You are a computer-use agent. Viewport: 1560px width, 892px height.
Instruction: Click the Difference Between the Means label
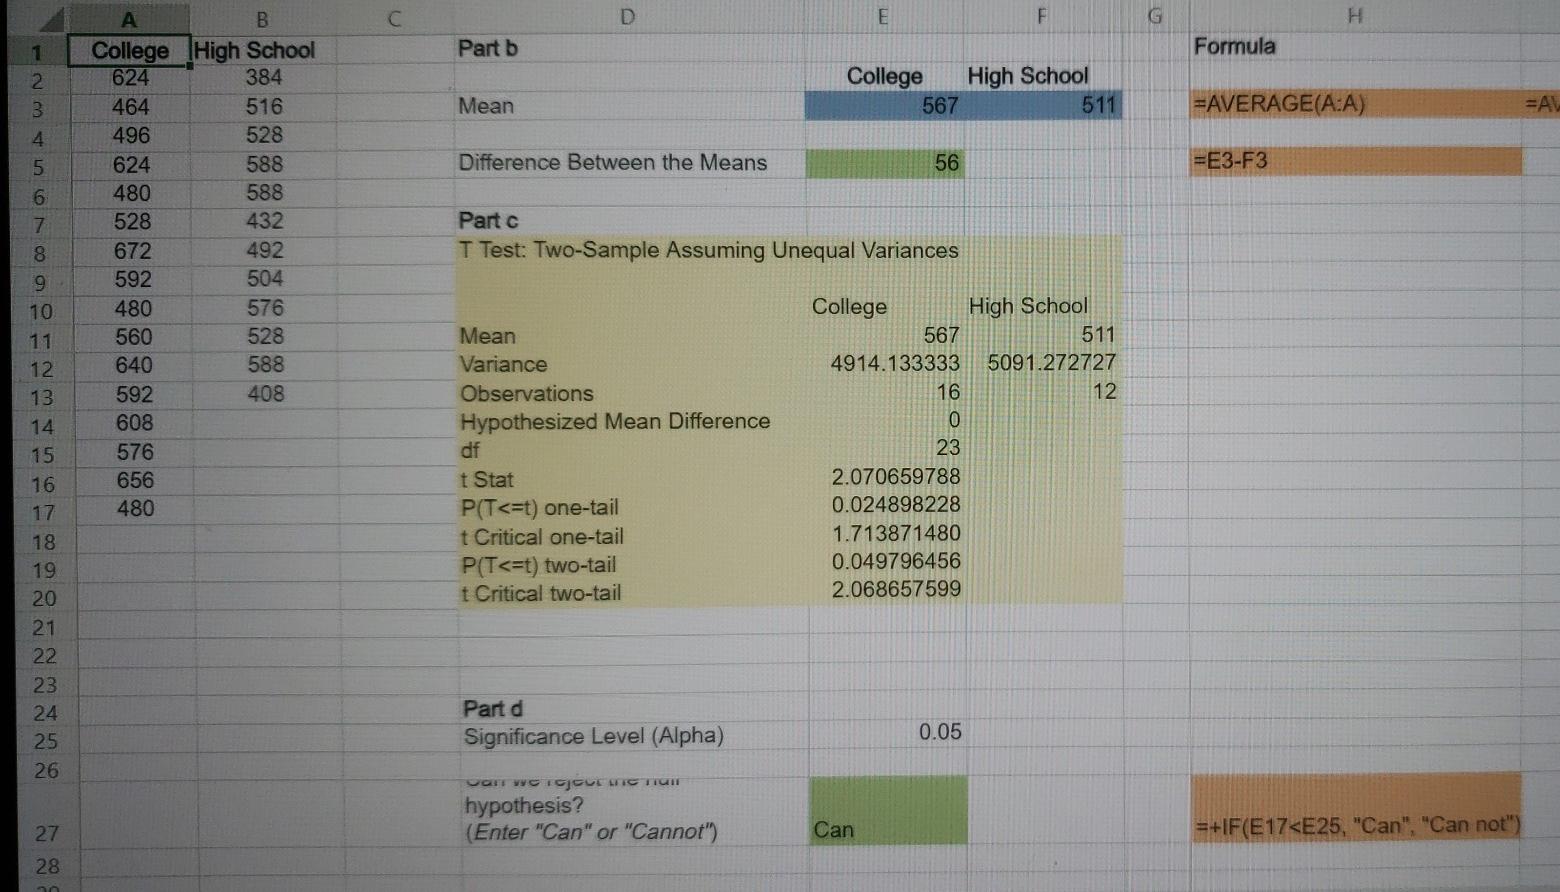pos(612,163)
